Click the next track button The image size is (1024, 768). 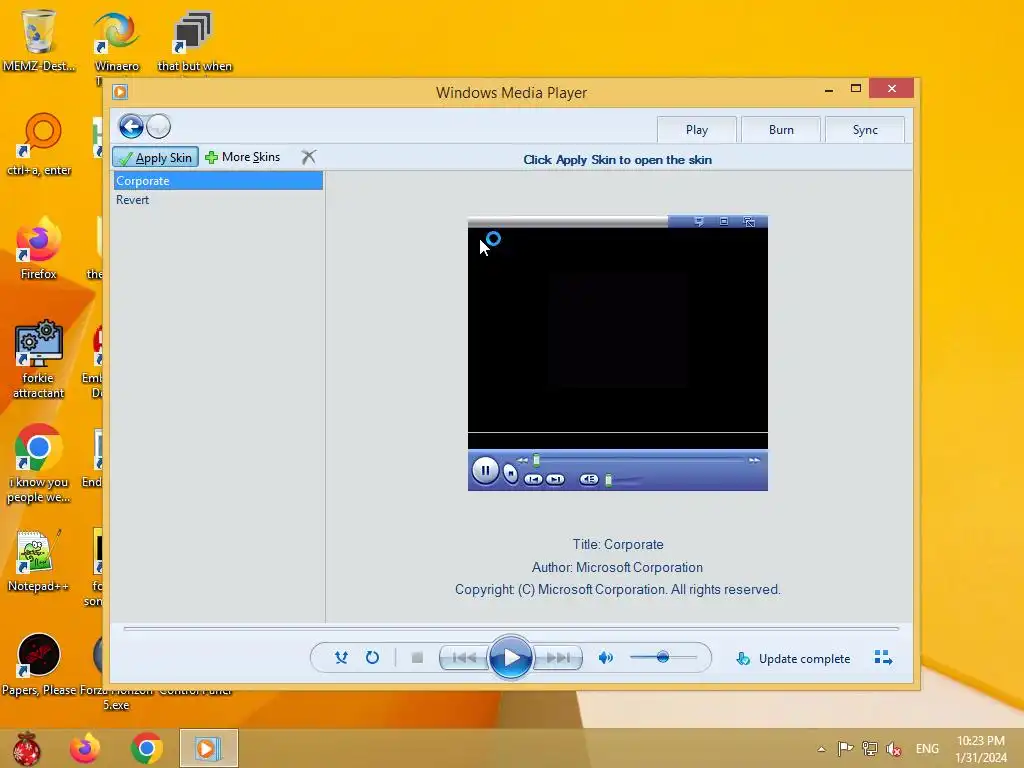click(x=558, y=658)
